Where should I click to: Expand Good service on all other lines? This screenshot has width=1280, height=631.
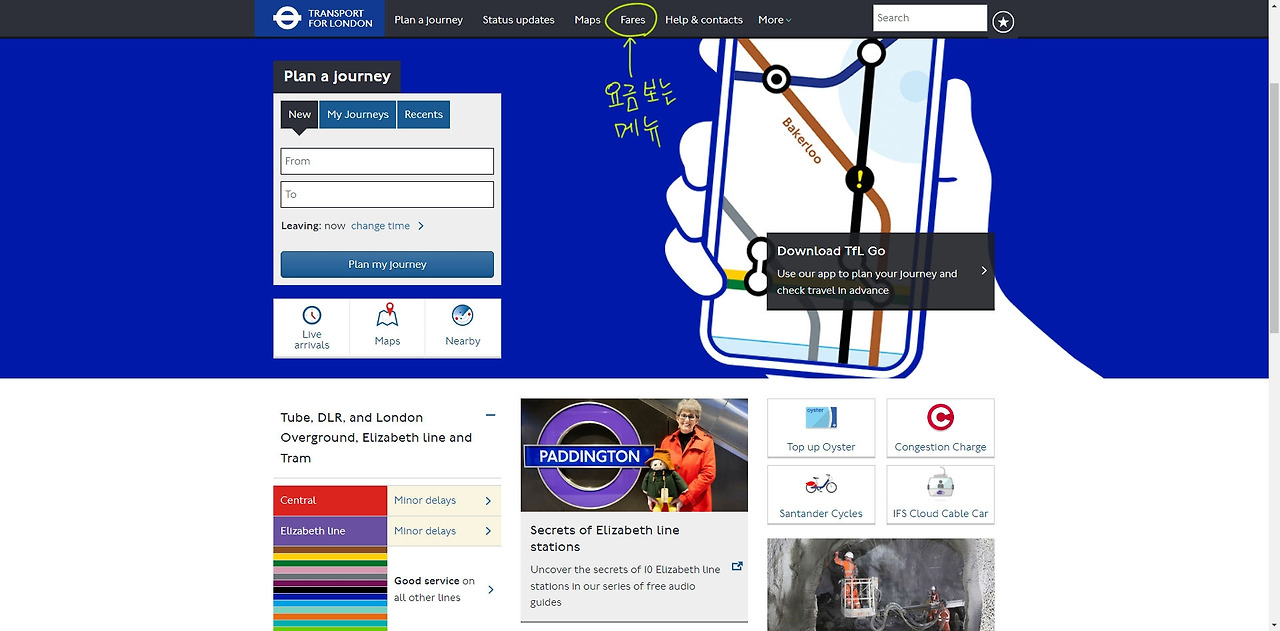[444, 589]
